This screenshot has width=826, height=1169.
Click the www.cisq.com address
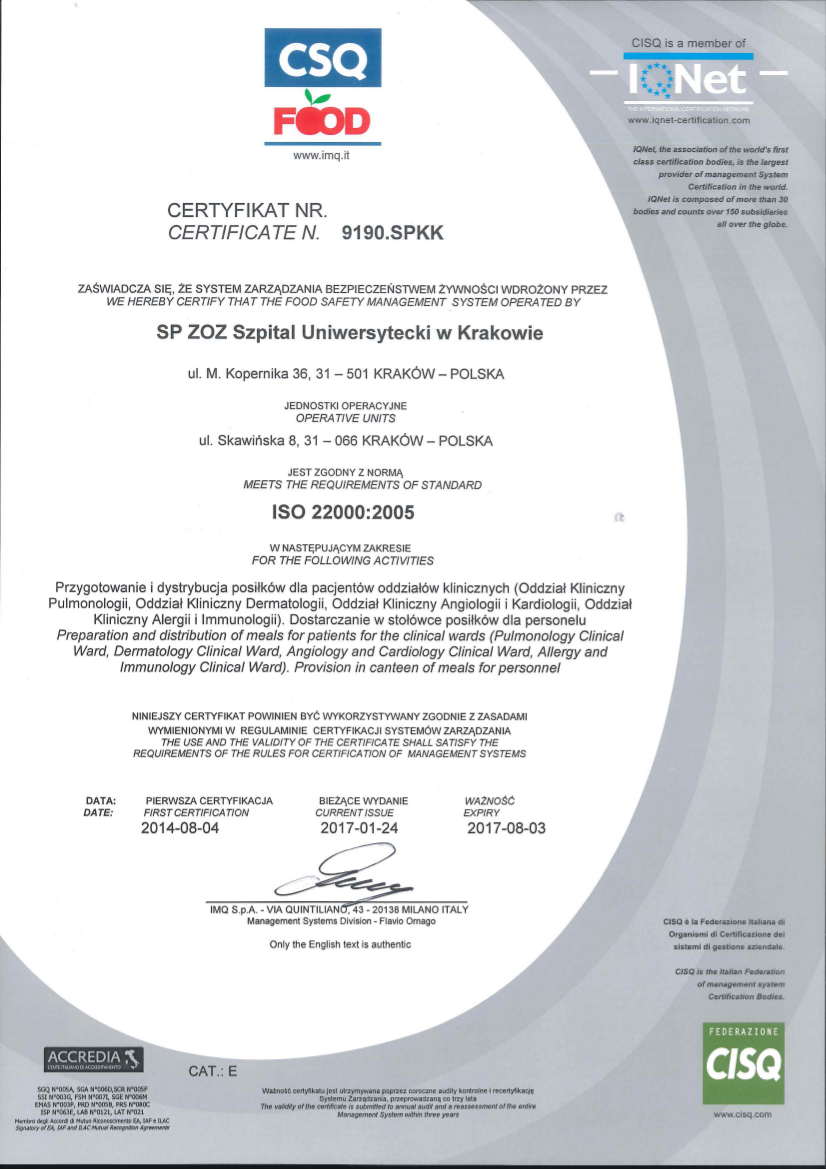(742, 1115)
